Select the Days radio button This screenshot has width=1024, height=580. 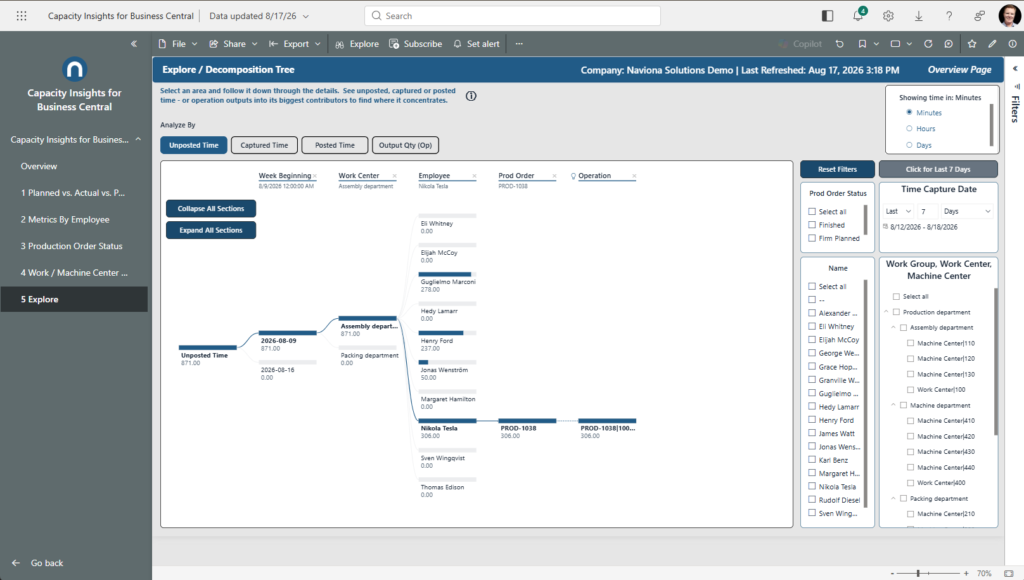(909, 145)
